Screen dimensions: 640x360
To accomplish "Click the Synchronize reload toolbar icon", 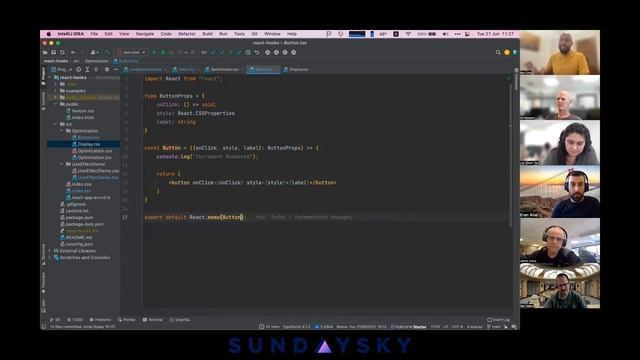I will click(62, 52).
